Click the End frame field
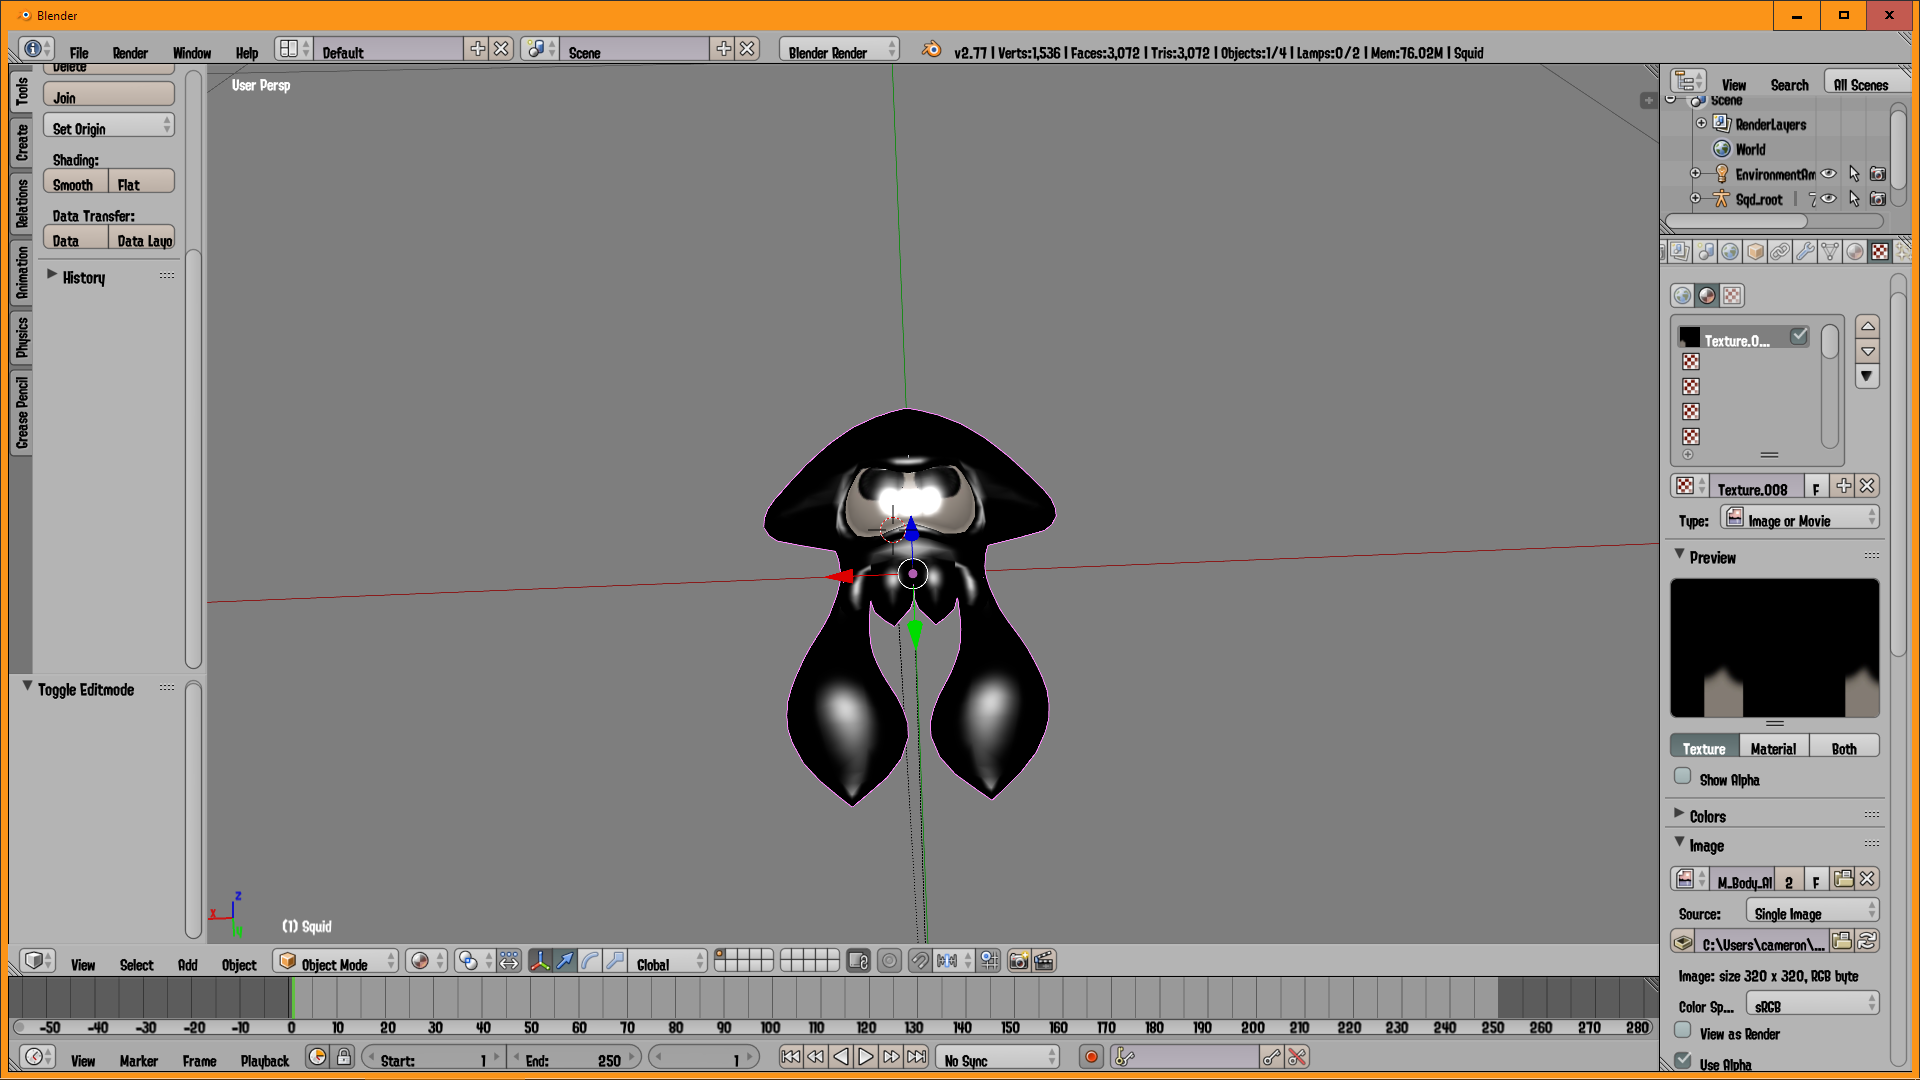Image resolution: width=1920 pixels, height=1080 pixels. 574,1059
